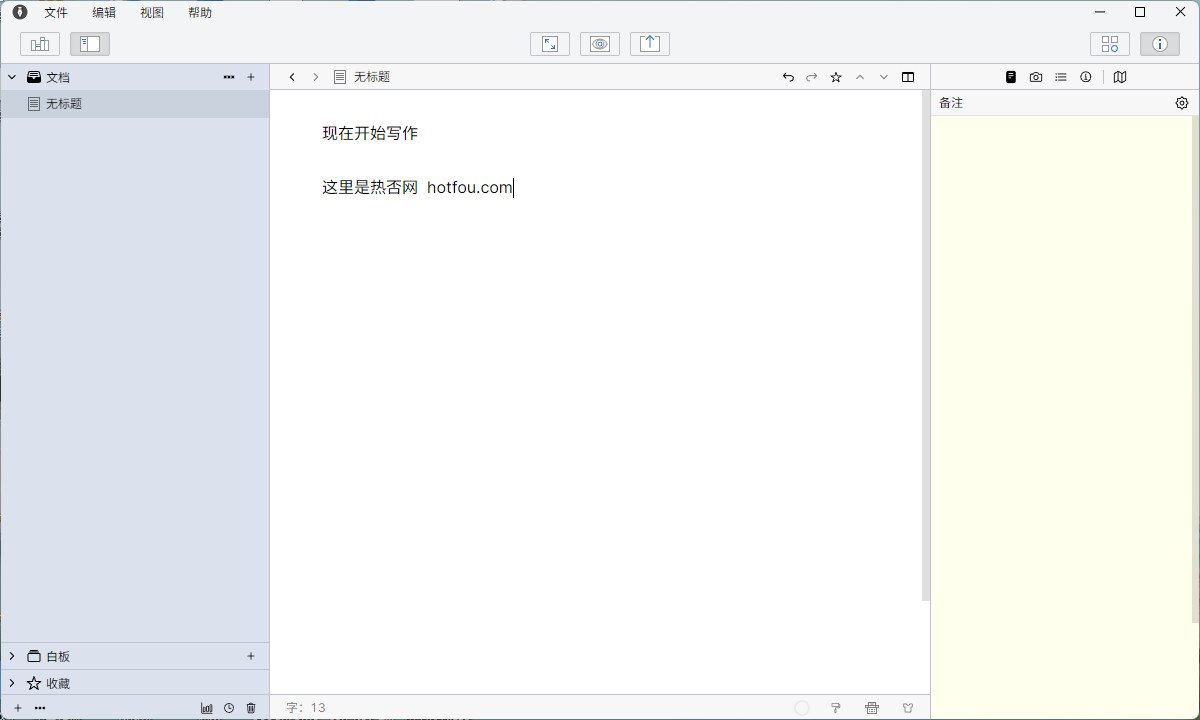This screenshot has height=720, width=1200.
Task: Expand the 白板 section
Action: (12, 656)
